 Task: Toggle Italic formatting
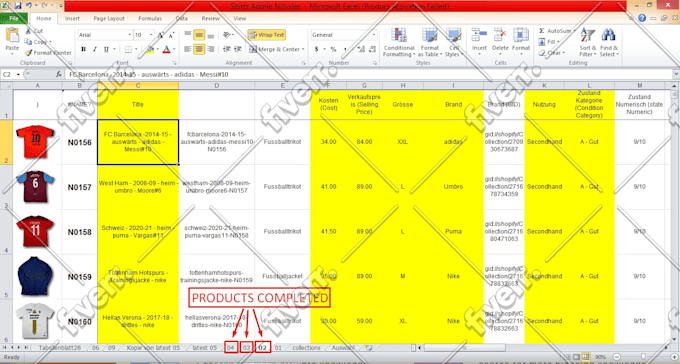[95, 49]
